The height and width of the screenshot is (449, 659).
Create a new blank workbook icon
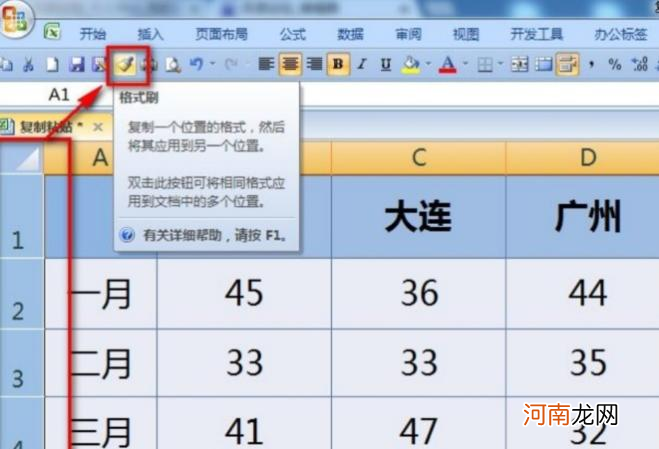pyautogui.click(x=53, y=64)
